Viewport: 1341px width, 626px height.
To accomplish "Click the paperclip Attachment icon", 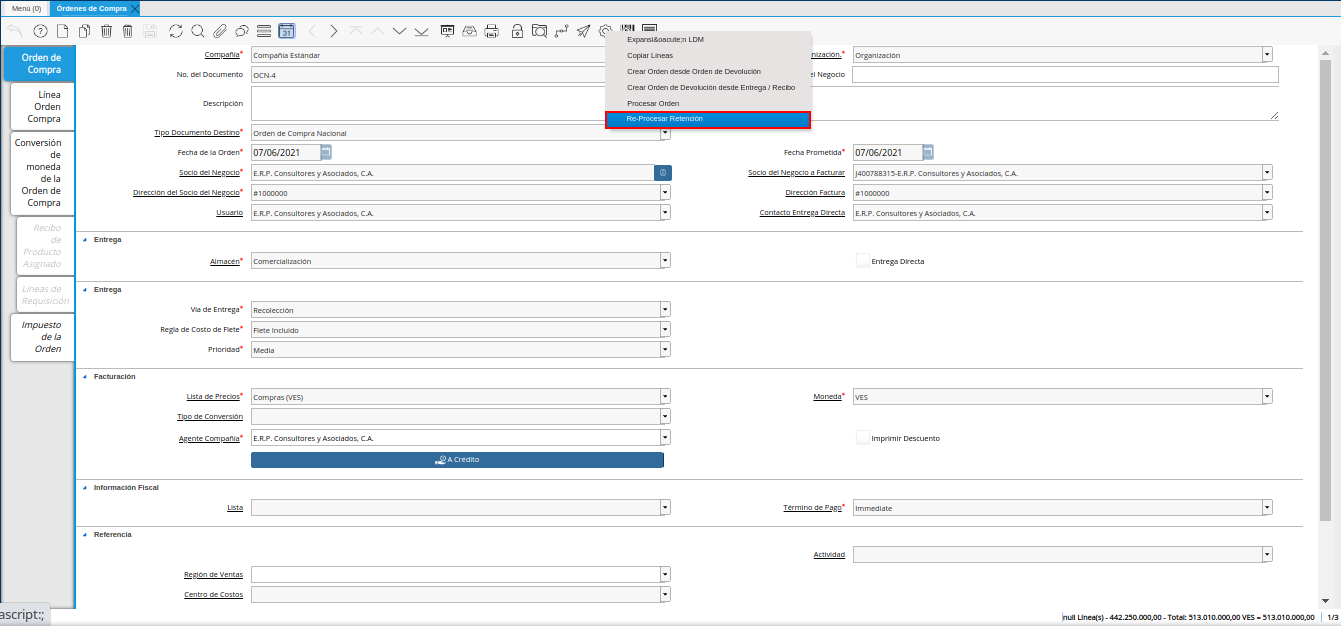I will [x=219, y=31].
